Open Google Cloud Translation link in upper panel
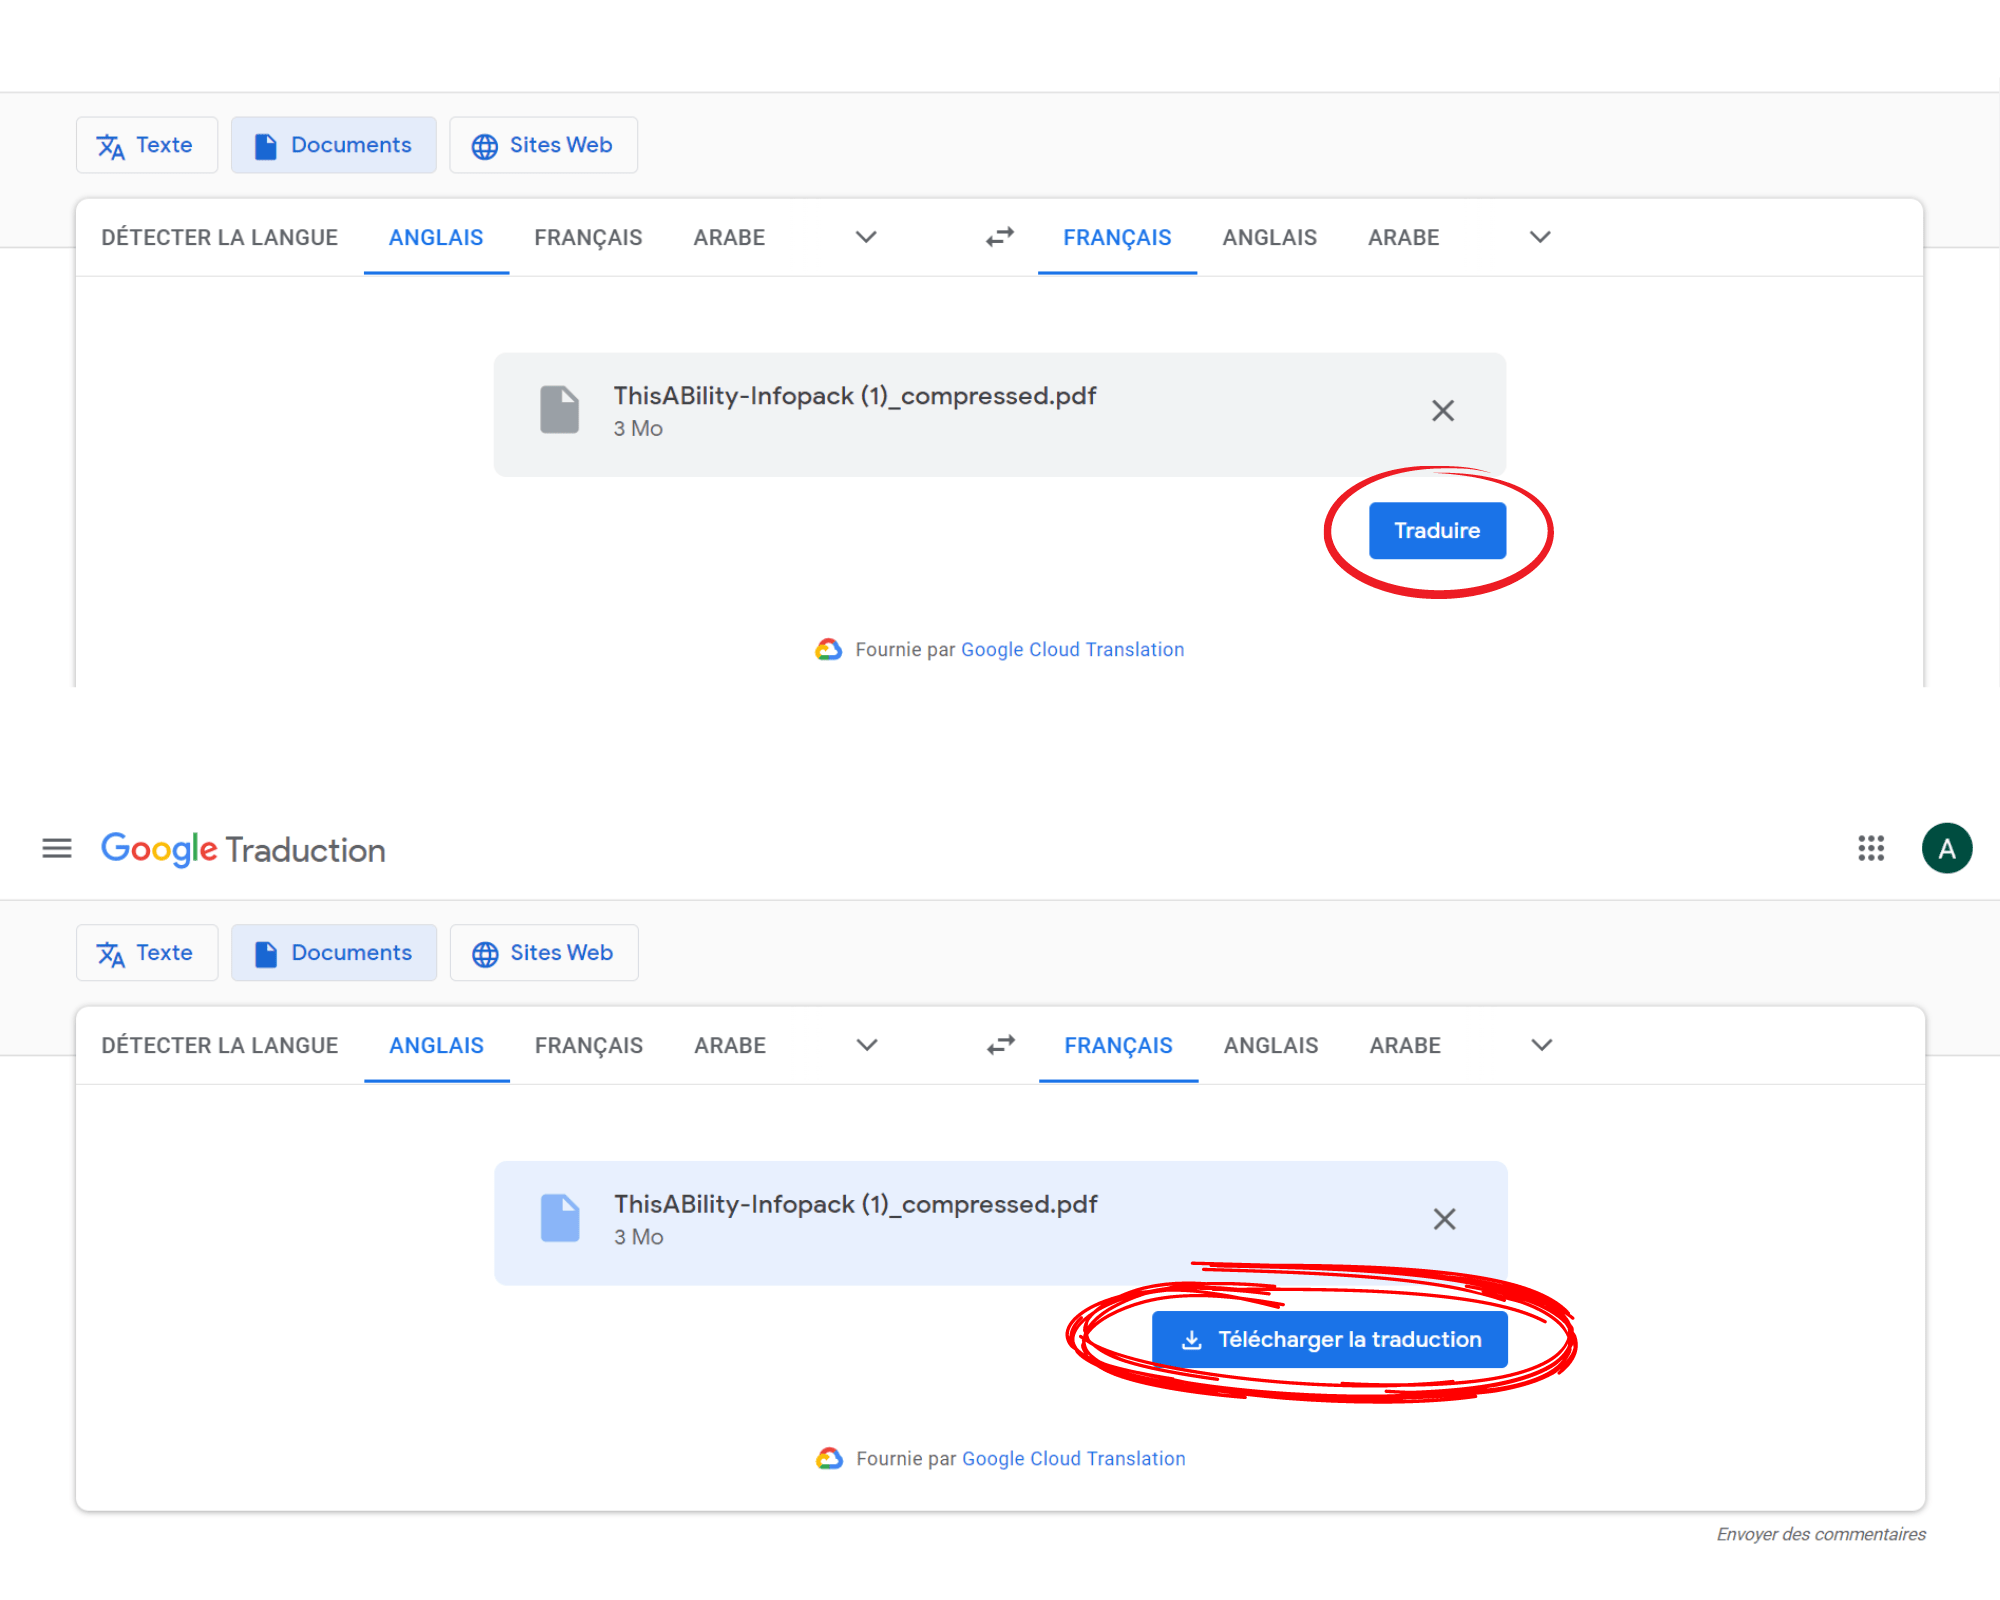2000x1600 pixels. [1072, 650]
